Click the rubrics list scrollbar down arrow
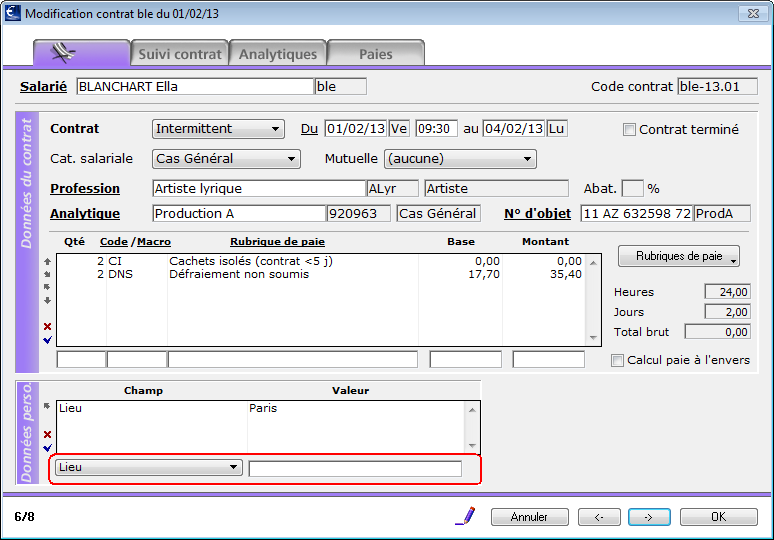 tap(593, 338)
